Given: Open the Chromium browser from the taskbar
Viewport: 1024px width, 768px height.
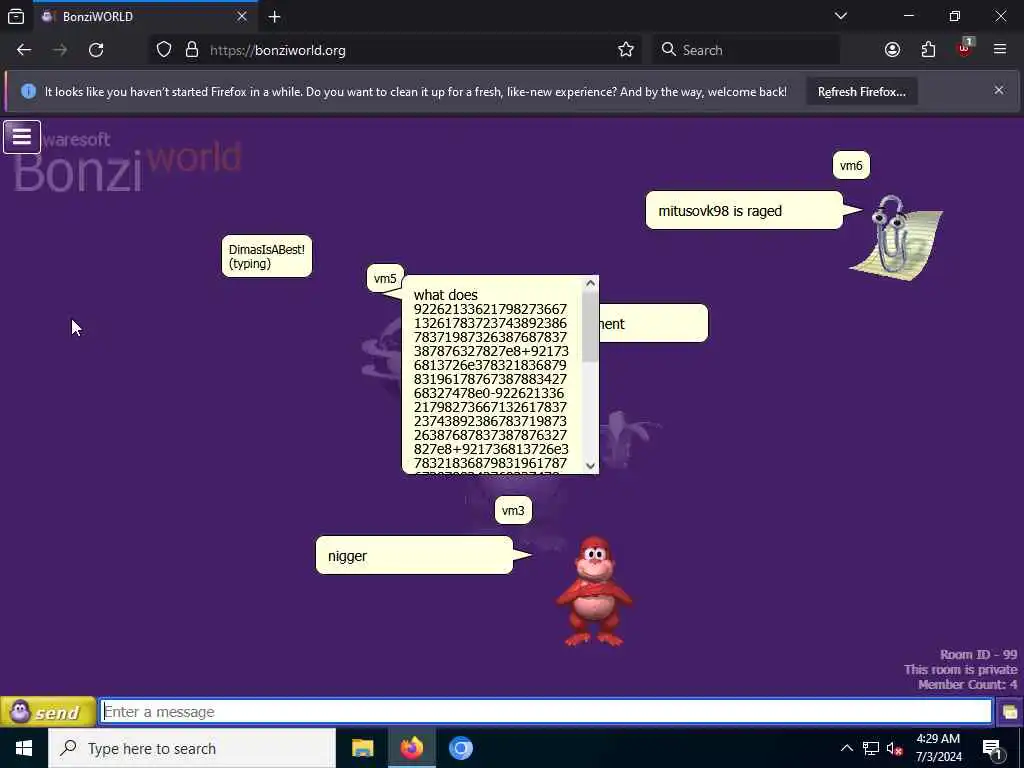Looking at the screenshot, I should [x=460, y=748].
